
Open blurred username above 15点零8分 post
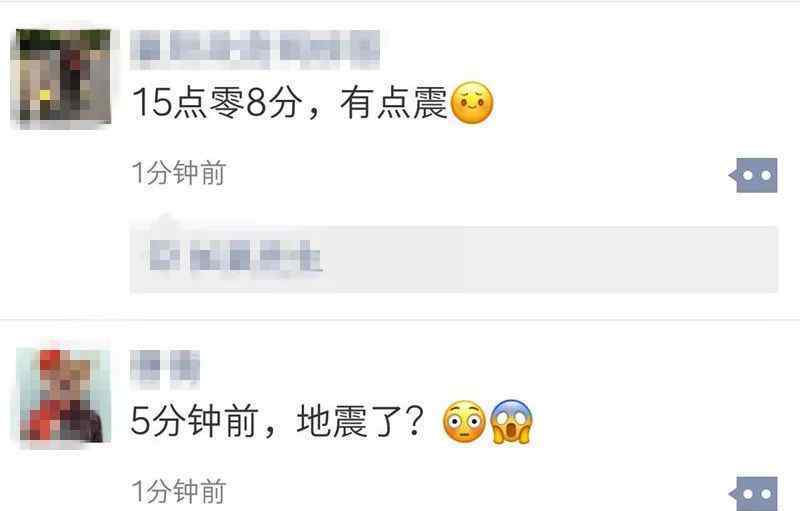255,48
